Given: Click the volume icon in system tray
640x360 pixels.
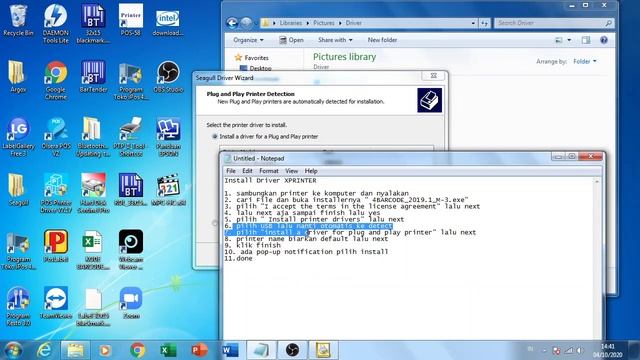Looking at the screenshot, I should [x=580, y=350].
